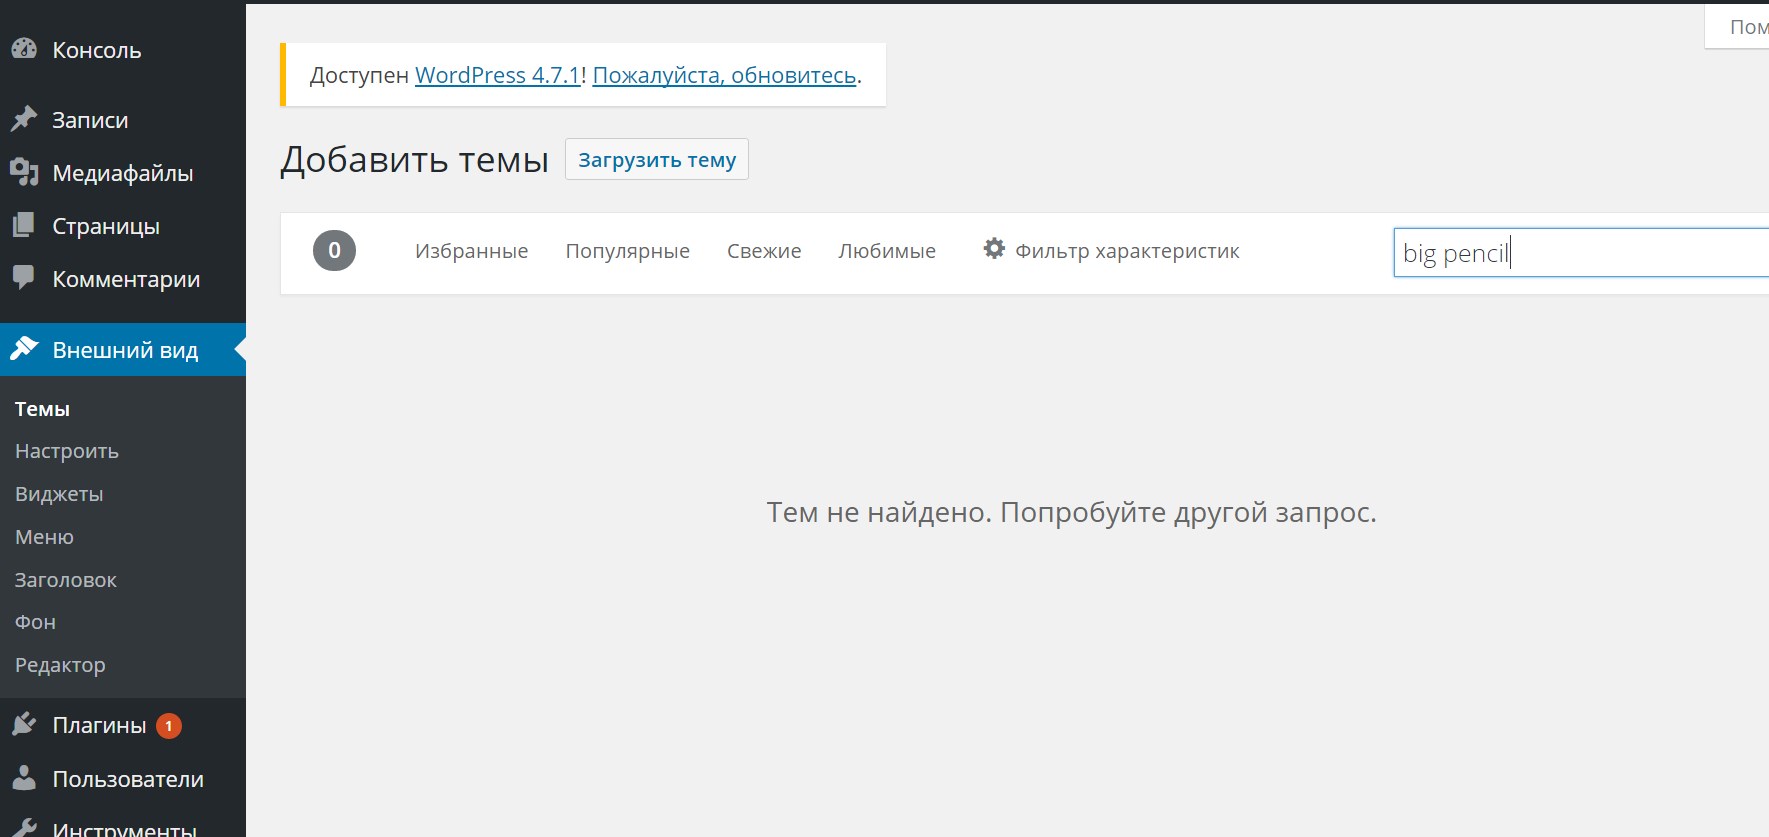Click the theme count circle showing 0

pyautogui.click(x=334, y=250)
